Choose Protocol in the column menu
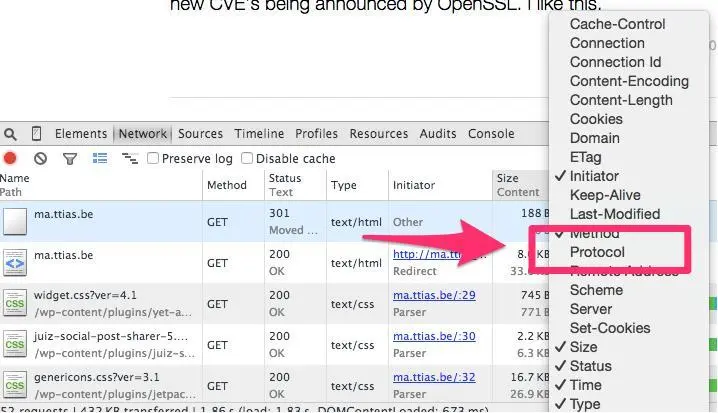718x413 pixels. pyautogui.click(x=597, y=252)
